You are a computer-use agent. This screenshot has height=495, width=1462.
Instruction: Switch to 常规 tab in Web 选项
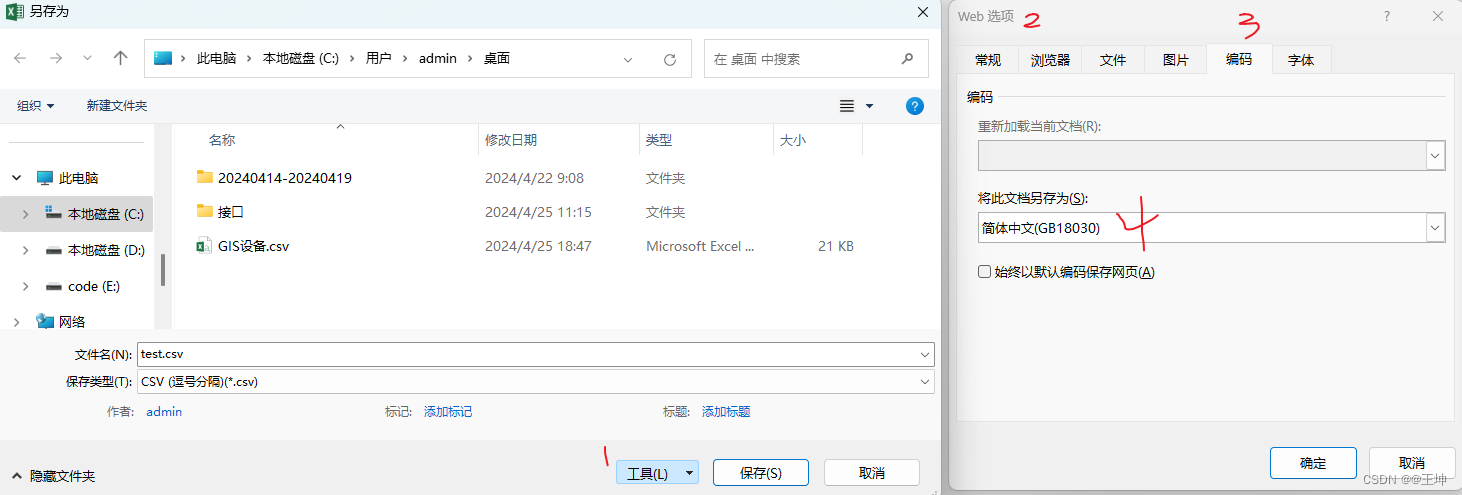click(x=988, y=60)
